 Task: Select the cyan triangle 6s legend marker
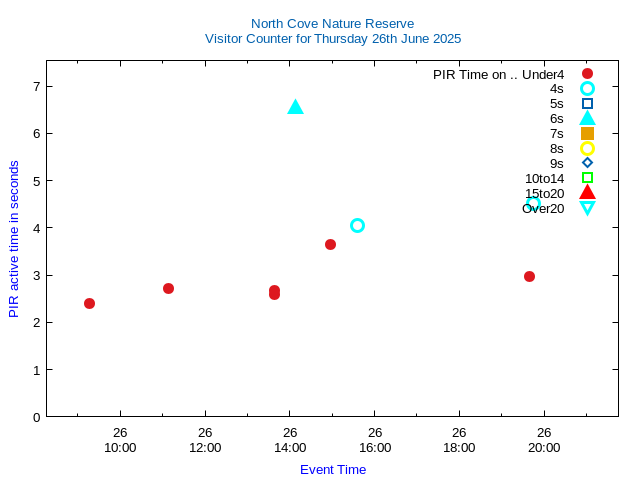[587, 118]
